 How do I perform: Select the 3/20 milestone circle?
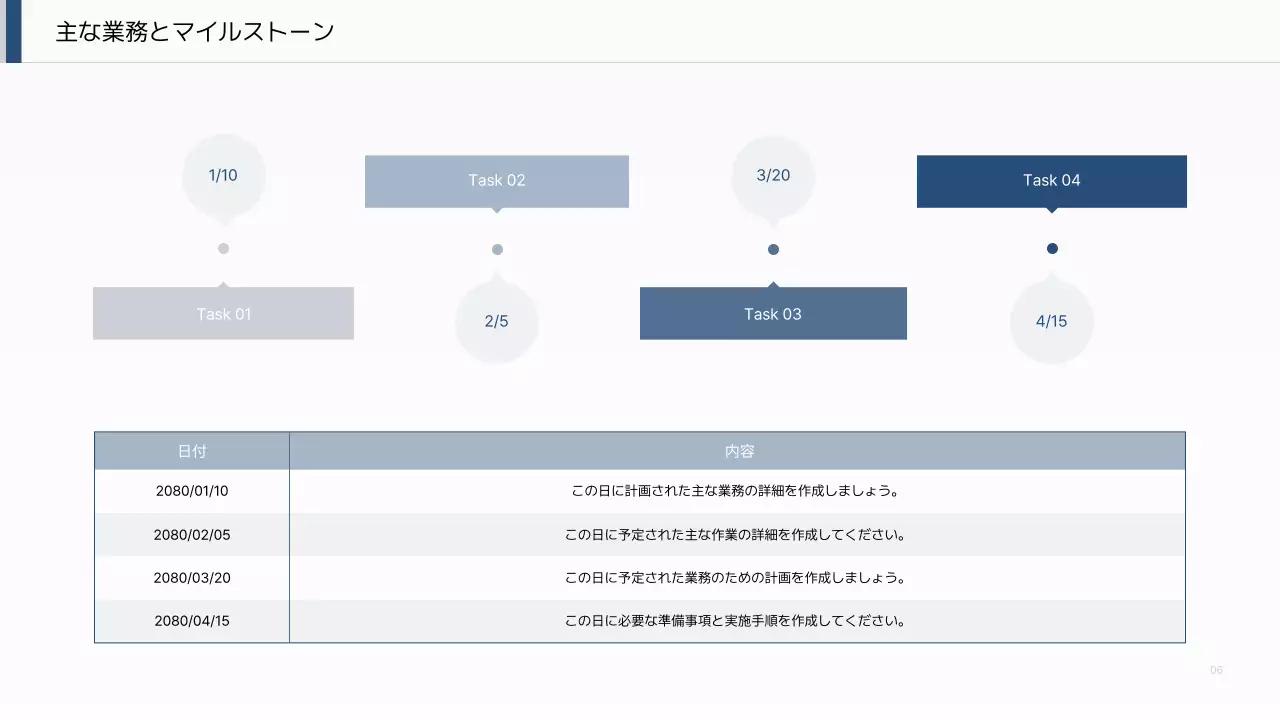(772, 175)
